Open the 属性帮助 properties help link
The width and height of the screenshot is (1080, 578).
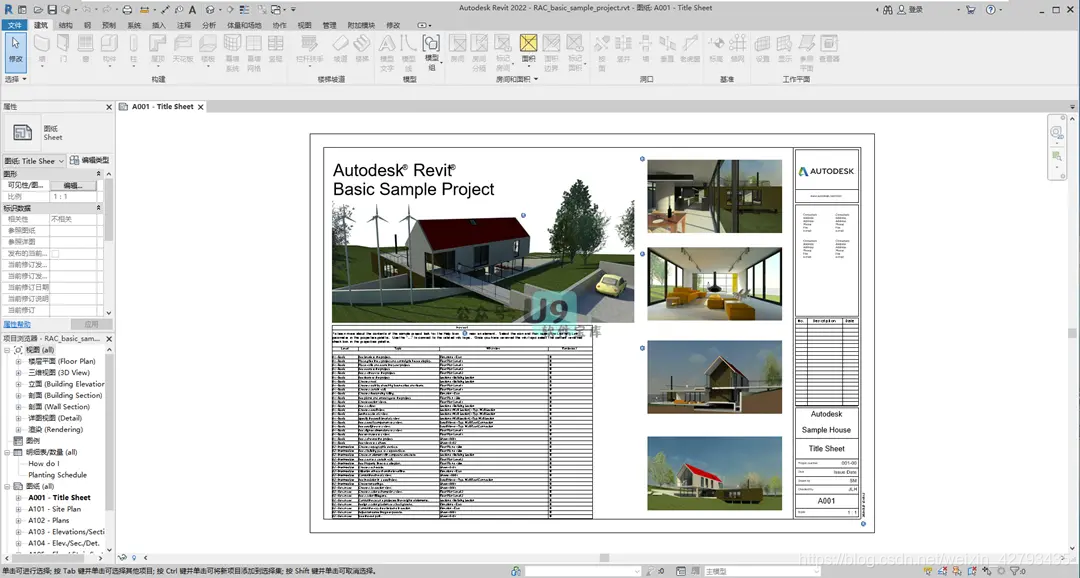tap(17, 324)
